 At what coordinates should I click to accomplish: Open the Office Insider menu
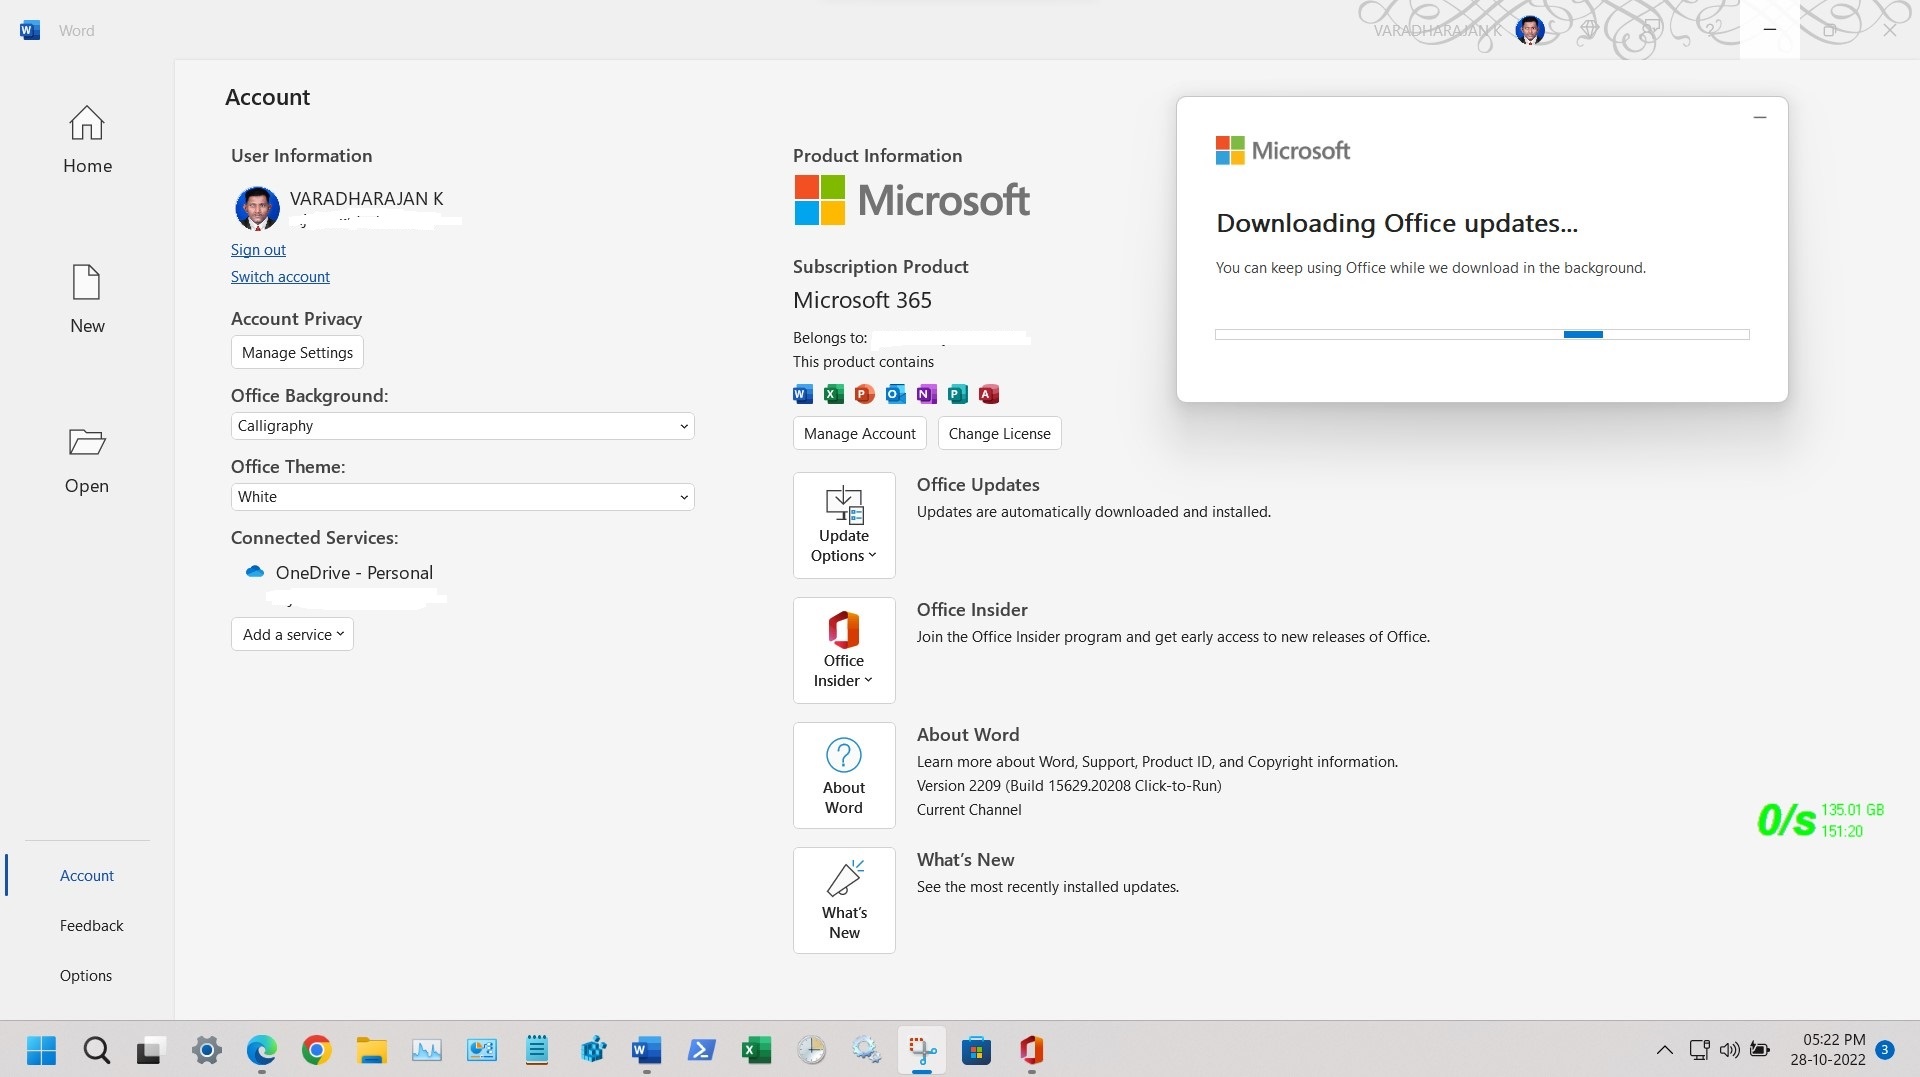tap(844, 650)
